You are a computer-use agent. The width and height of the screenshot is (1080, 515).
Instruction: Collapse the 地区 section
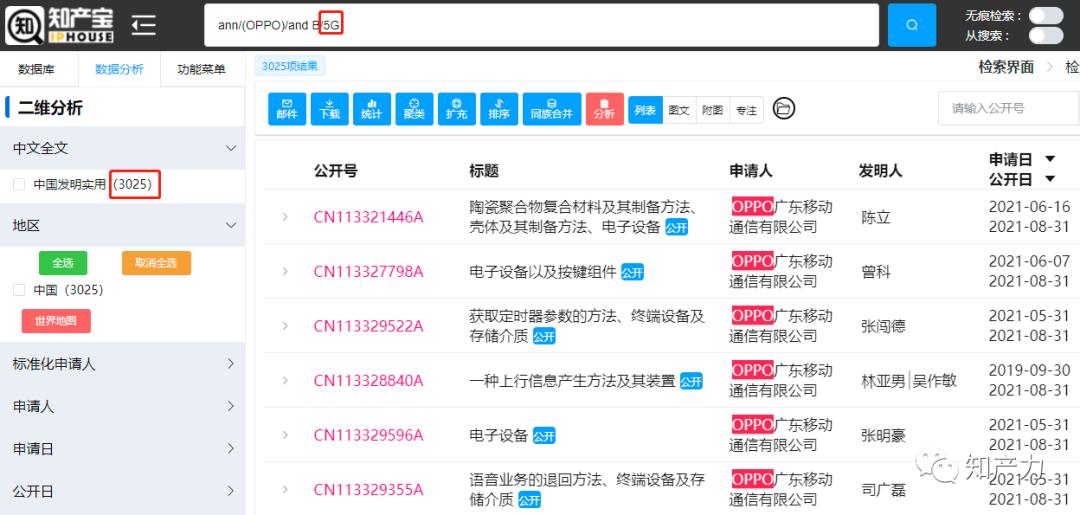[x=231, y=225]
